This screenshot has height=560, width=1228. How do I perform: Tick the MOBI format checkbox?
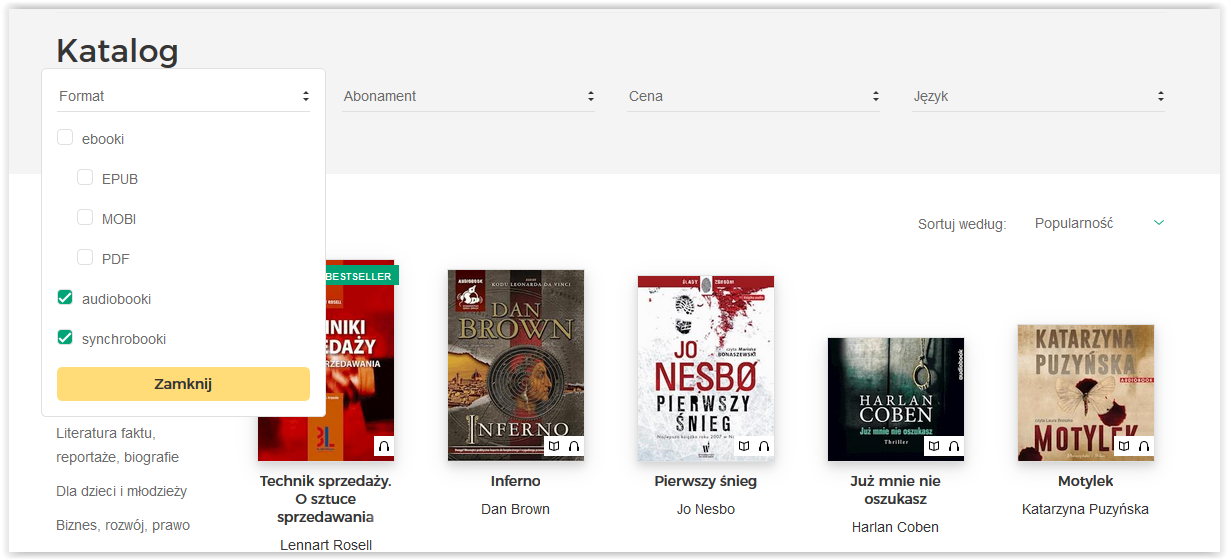tap(85, 218)
